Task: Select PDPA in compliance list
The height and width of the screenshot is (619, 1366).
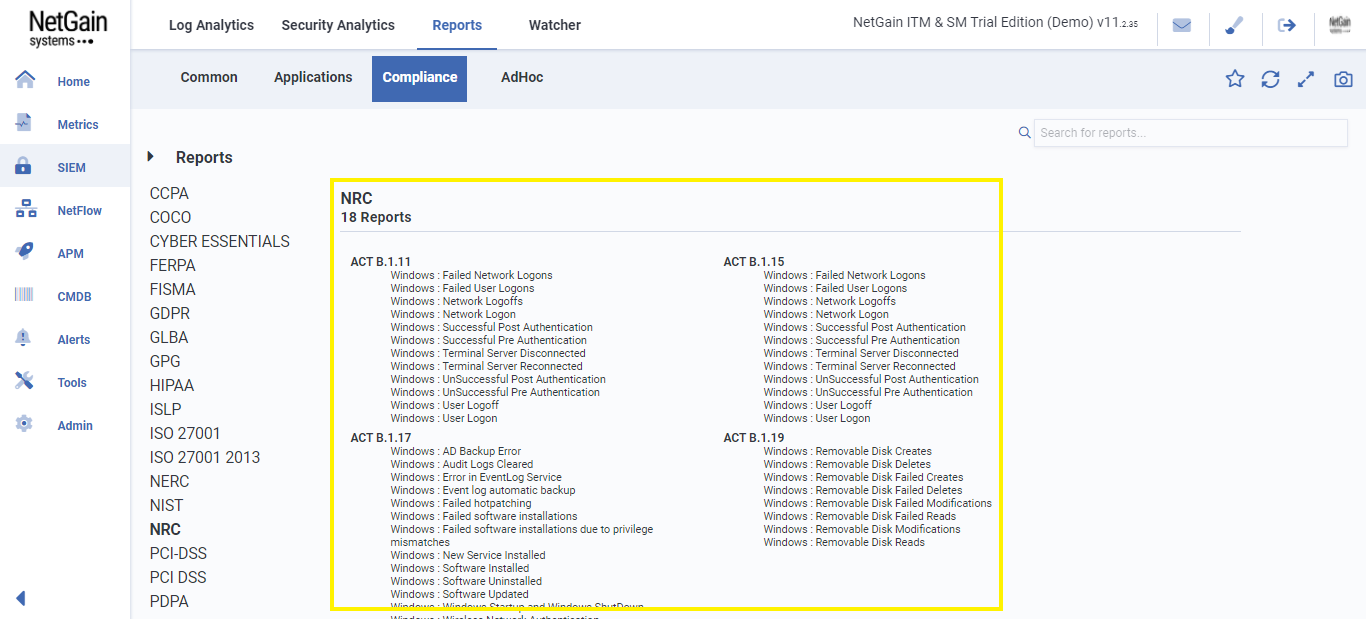Action: (x=169, y=601)
